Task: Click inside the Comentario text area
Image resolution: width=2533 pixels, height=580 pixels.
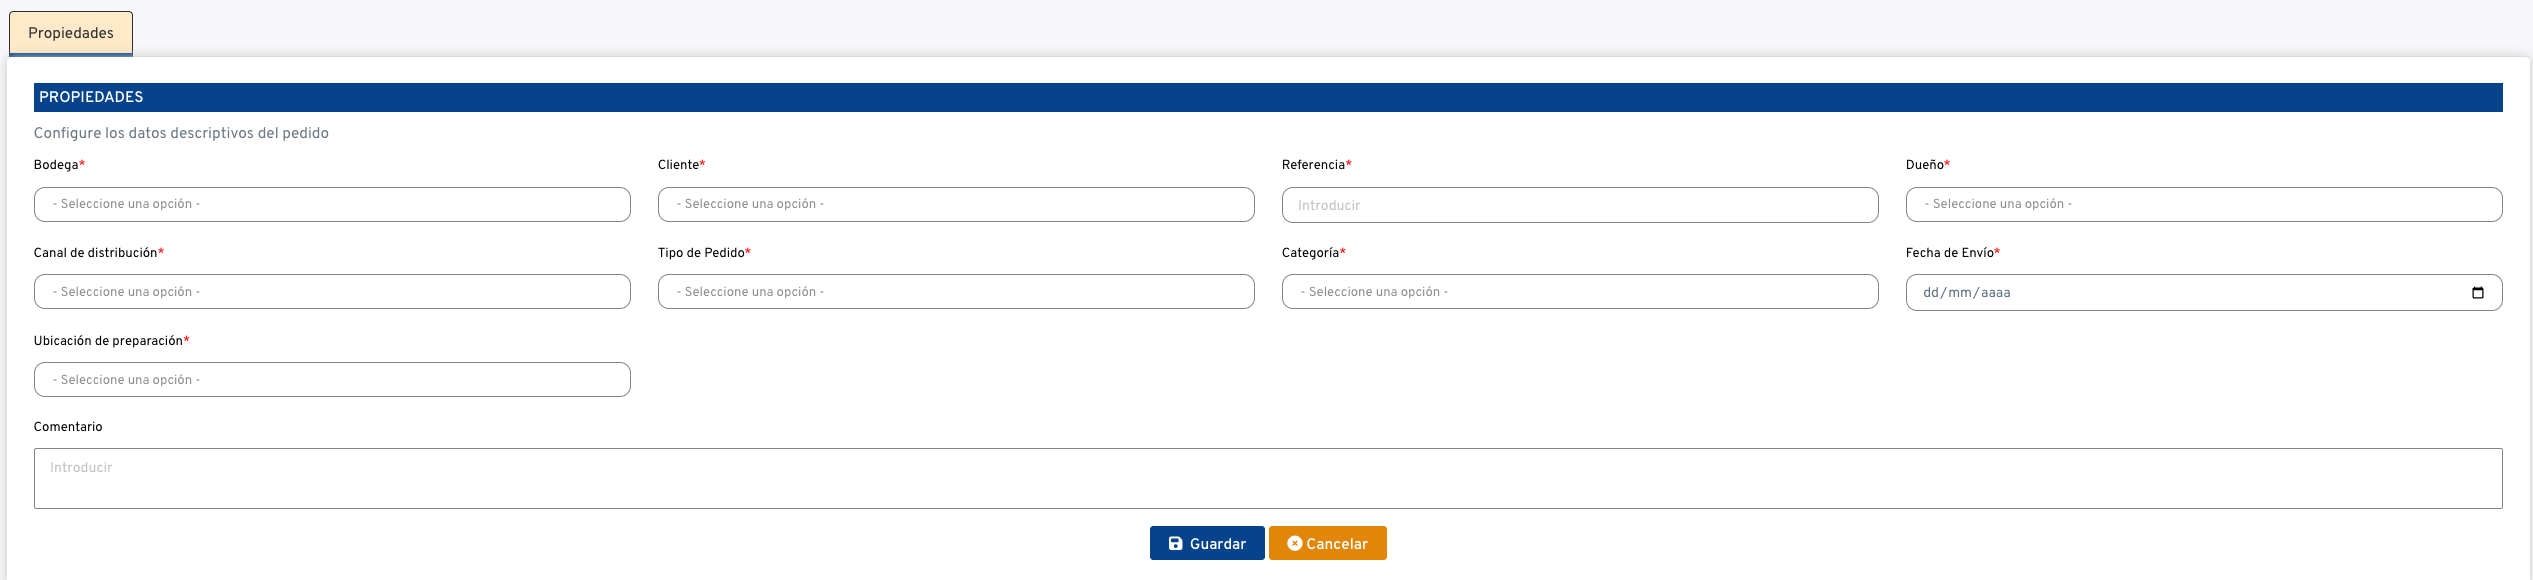Action: pyautogui.click(x=1268, y=478)
